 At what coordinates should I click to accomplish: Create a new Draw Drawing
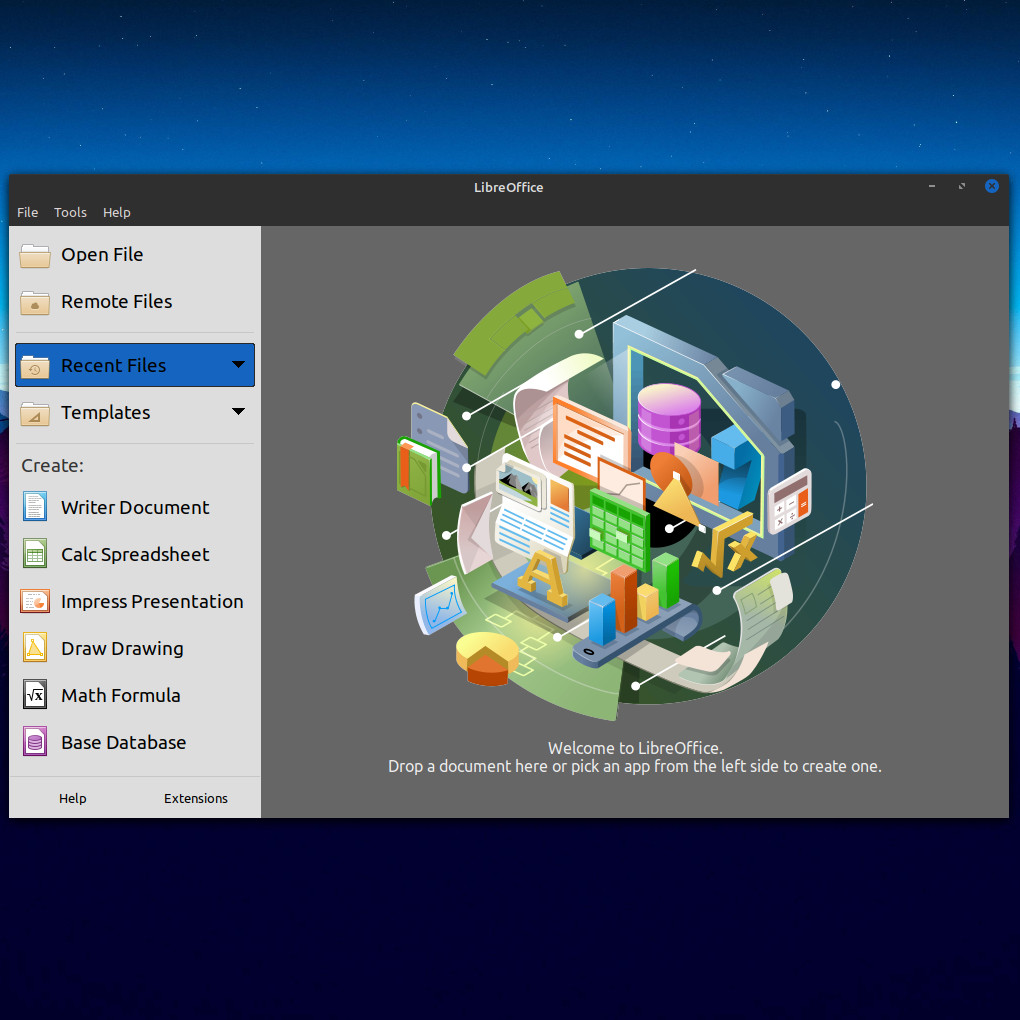tap(121, 648)
